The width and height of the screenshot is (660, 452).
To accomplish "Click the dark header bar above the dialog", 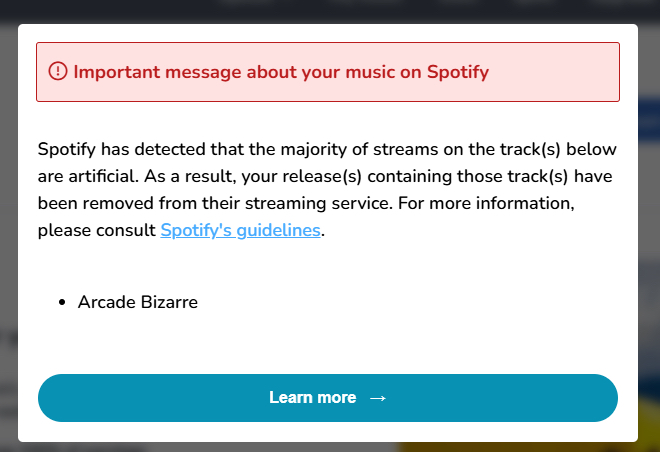I will click(330, 10).
